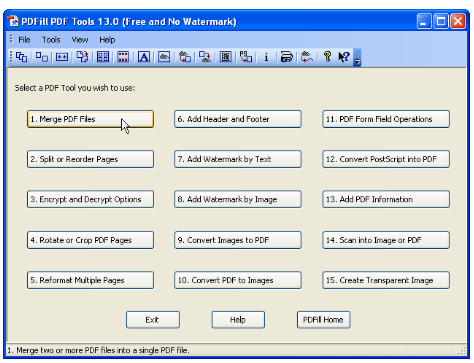This screenshot has height=363, width=474.
Task: Click the Scan into PDF scanner icon
Action: click(x=287, y=57)
